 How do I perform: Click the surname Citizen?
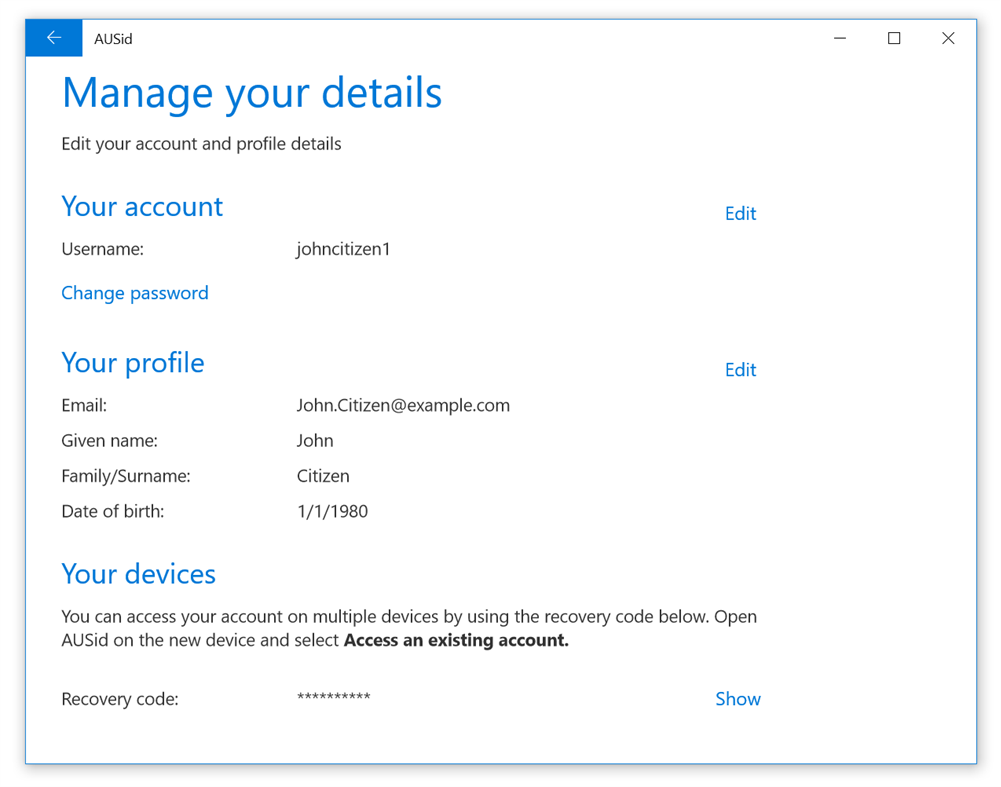pyautogui.click(x=322, y=475)
